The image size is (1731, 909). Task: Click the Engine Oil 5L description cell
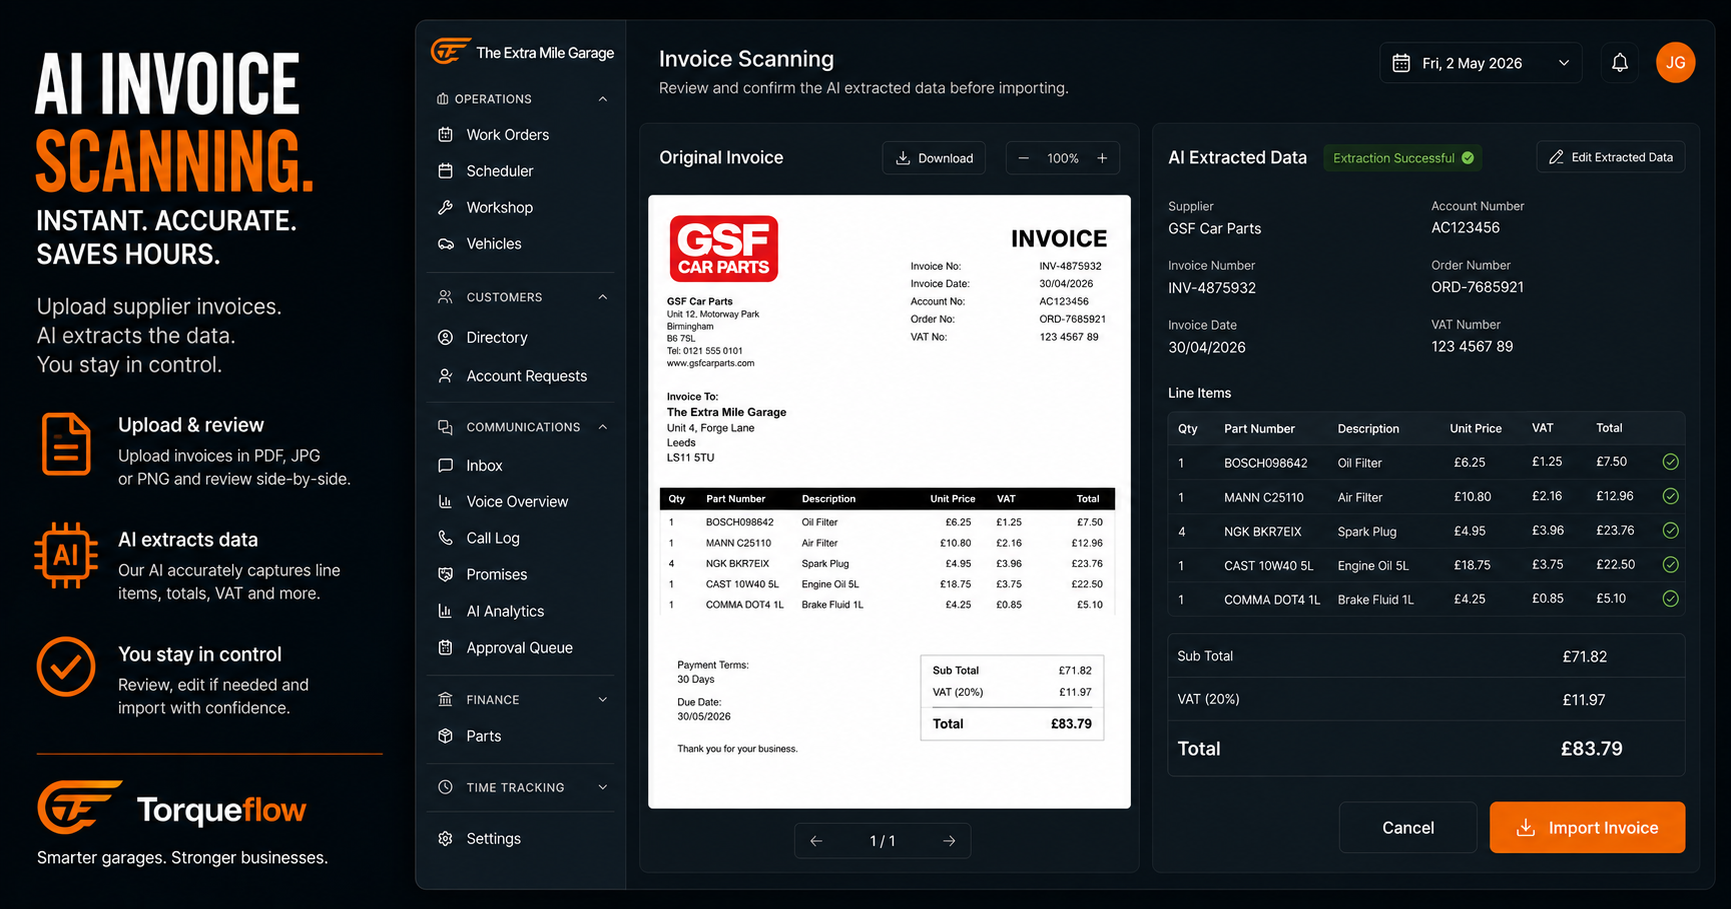1373,565
